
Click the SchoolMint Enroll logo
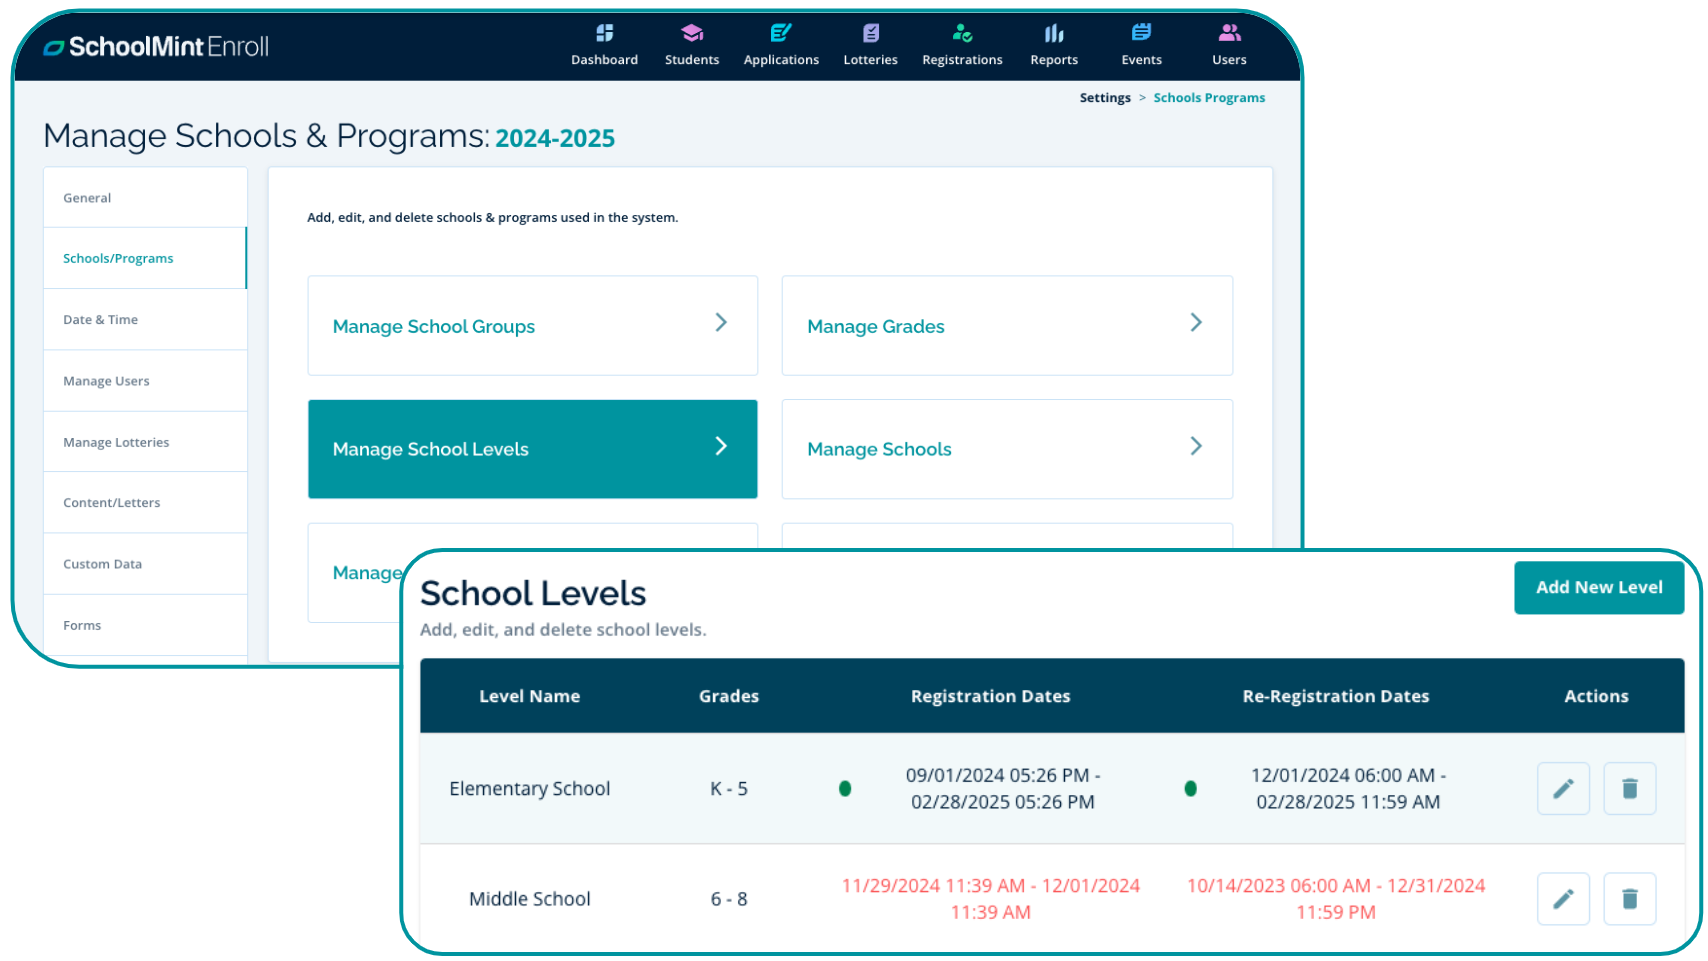(157, 47)
